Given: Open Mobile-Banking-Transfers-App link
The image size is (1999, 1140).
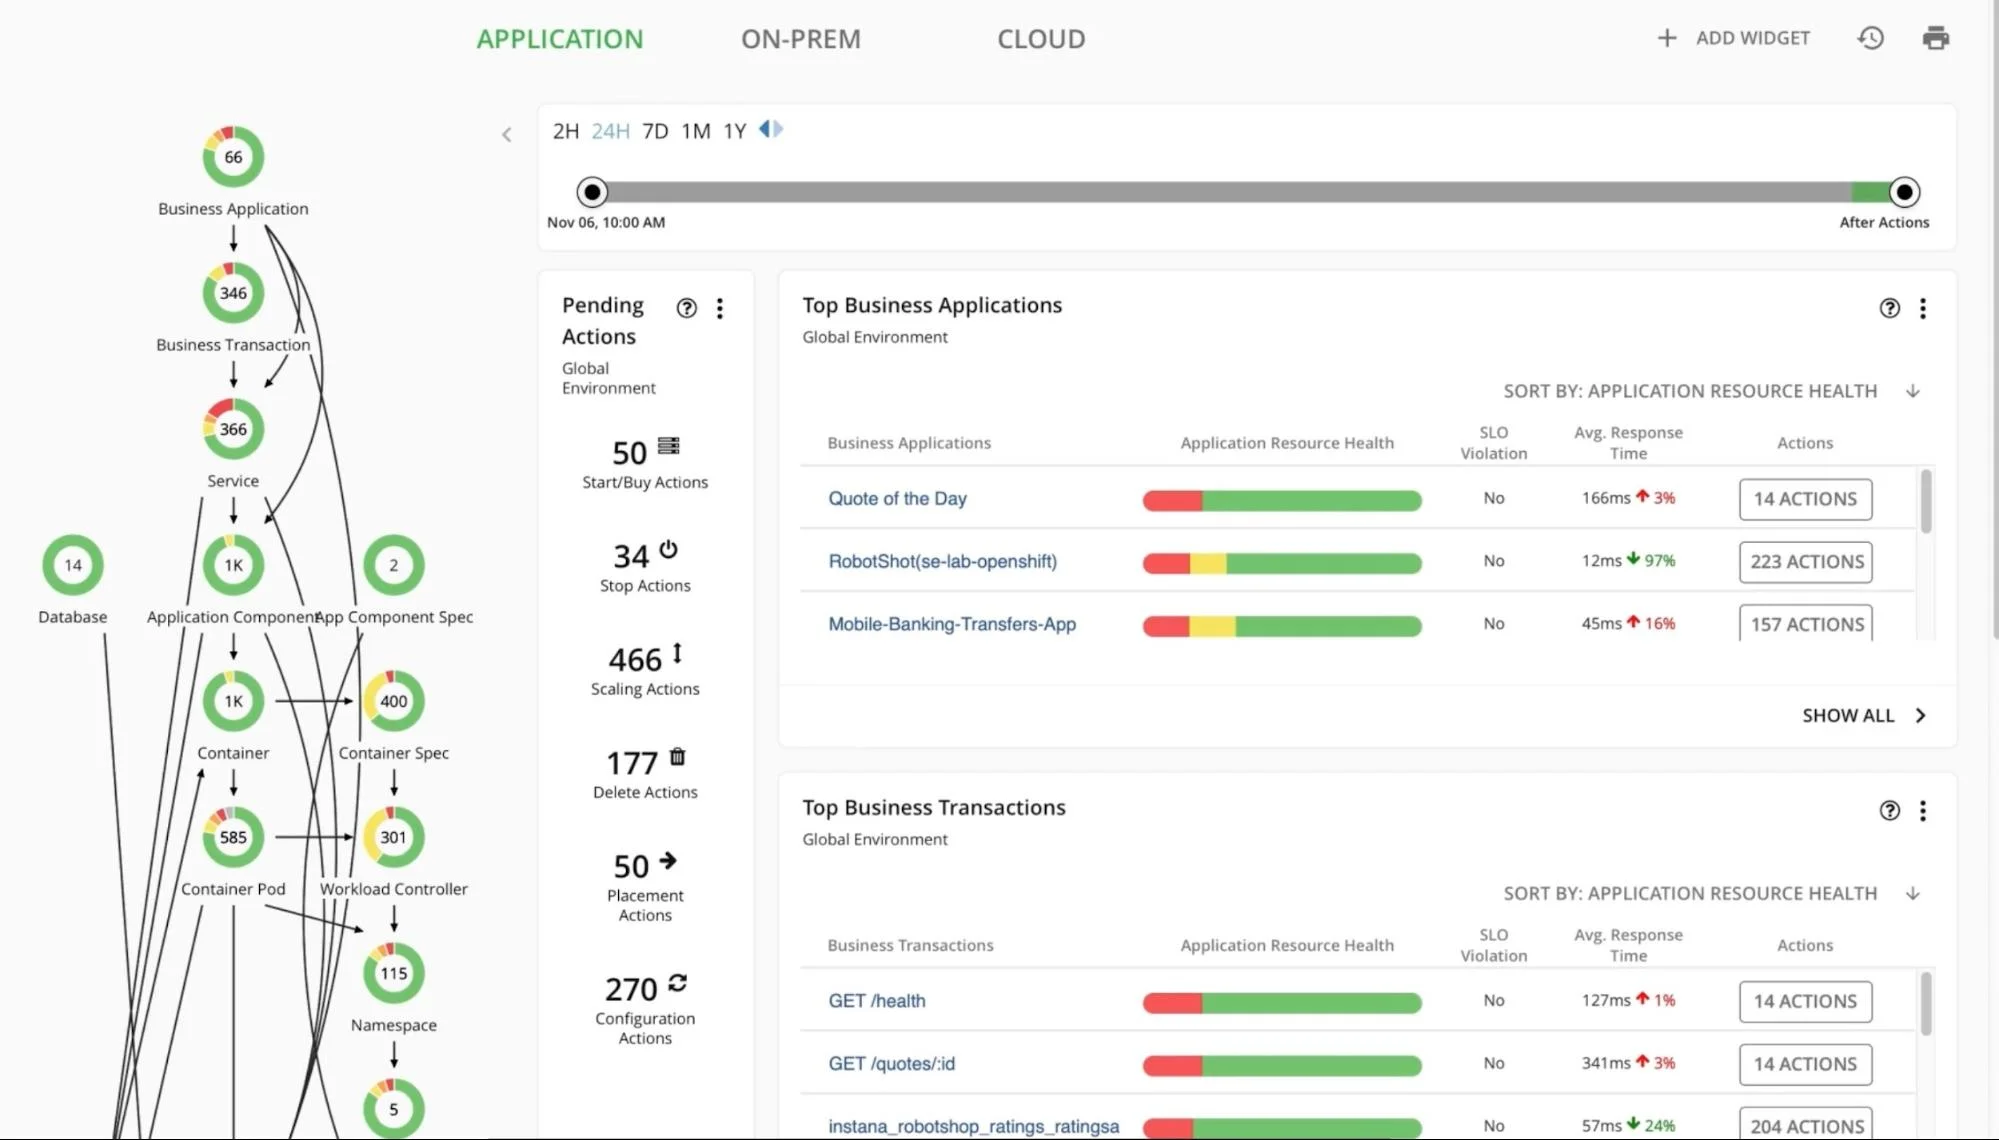Looking at the screenshot, I should 952,624.
